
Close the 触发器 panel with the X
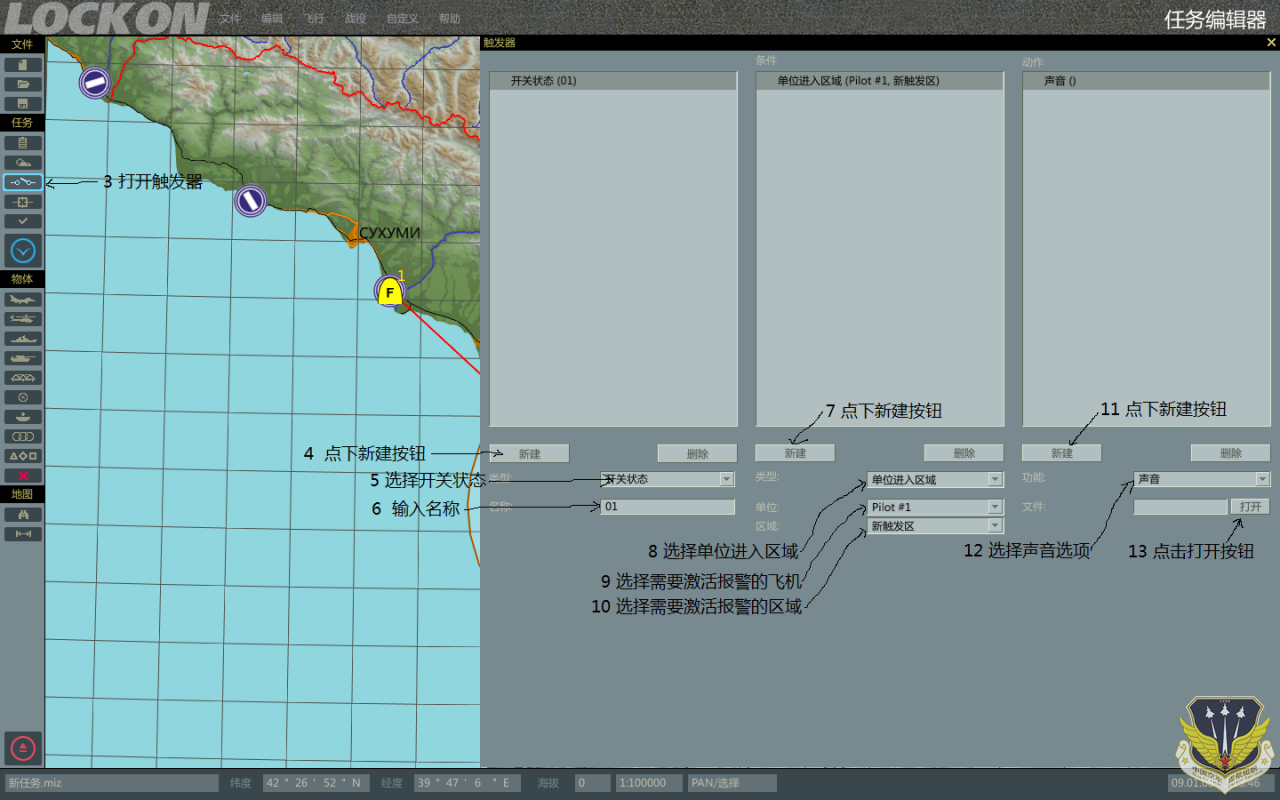click(1271, 43)
